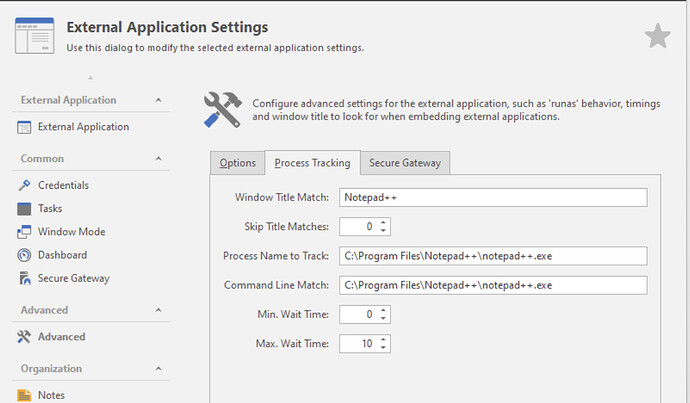The width and height of the screenshot is (690, 403).
Task: Collapse the Advanced section chevron
Action: click(x=159, y=310)
